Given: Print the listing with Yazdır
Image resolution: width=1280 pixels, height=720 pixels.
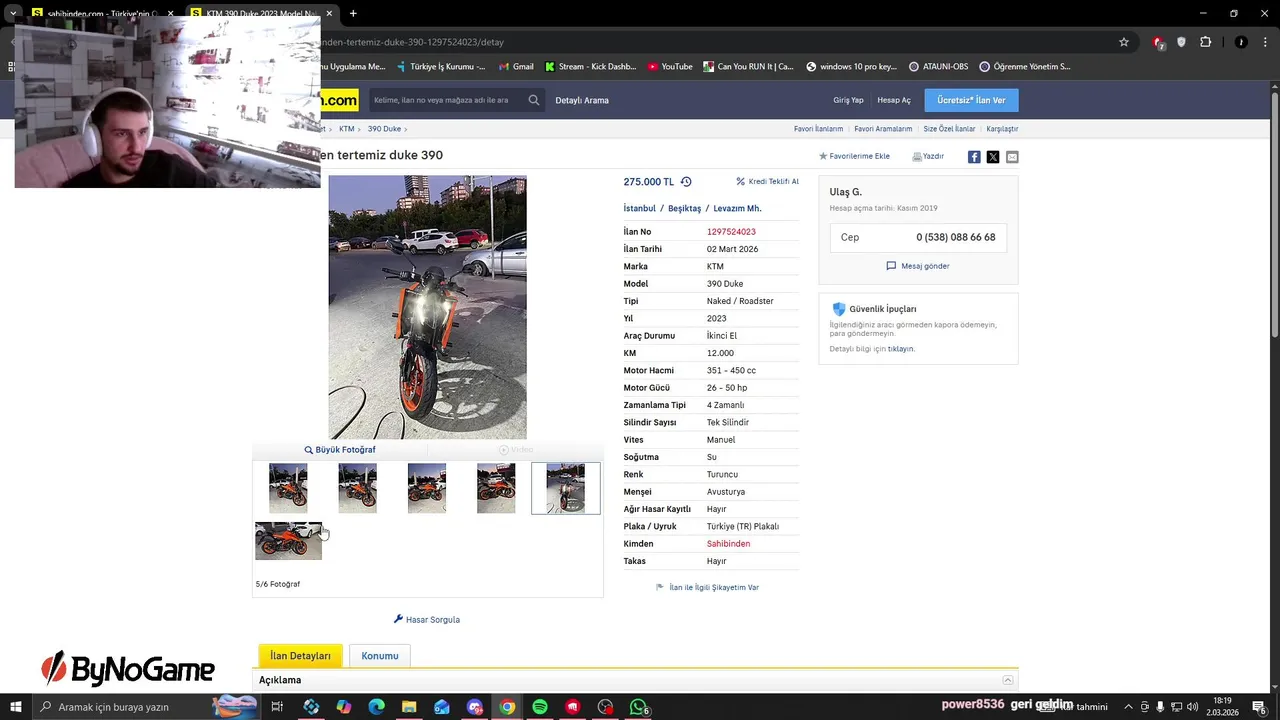Looking at the screenshot, I should click(x=928, y=157).
